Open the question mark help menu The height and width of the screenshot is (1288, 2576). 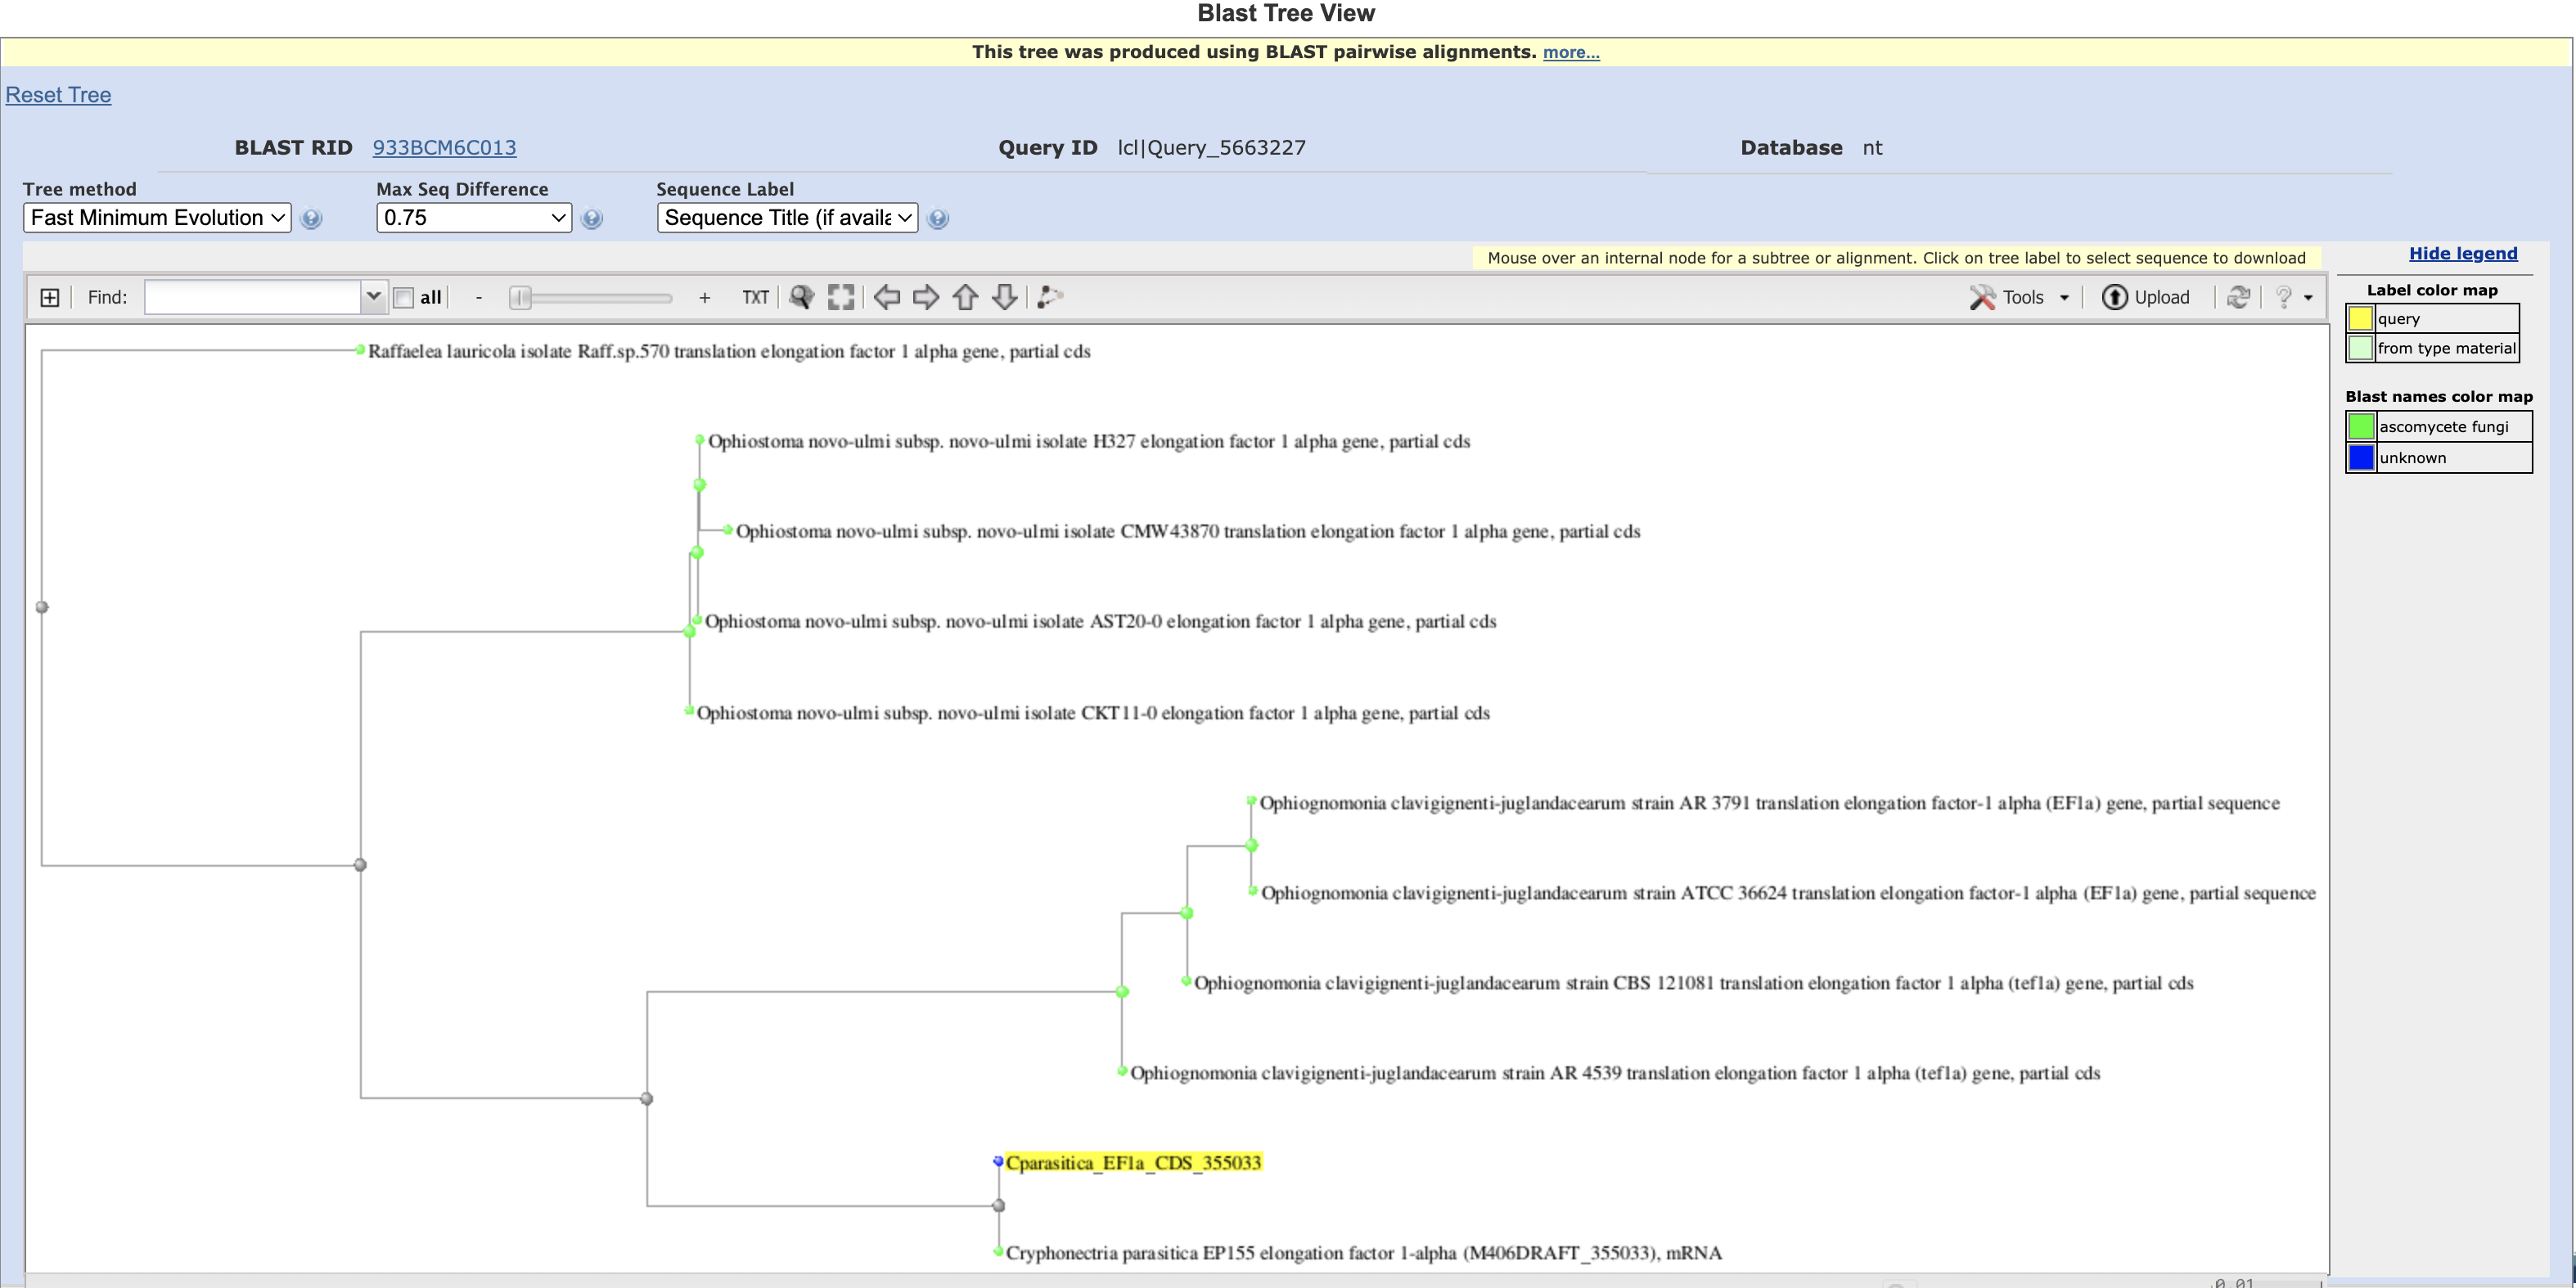pos(2293,297)
